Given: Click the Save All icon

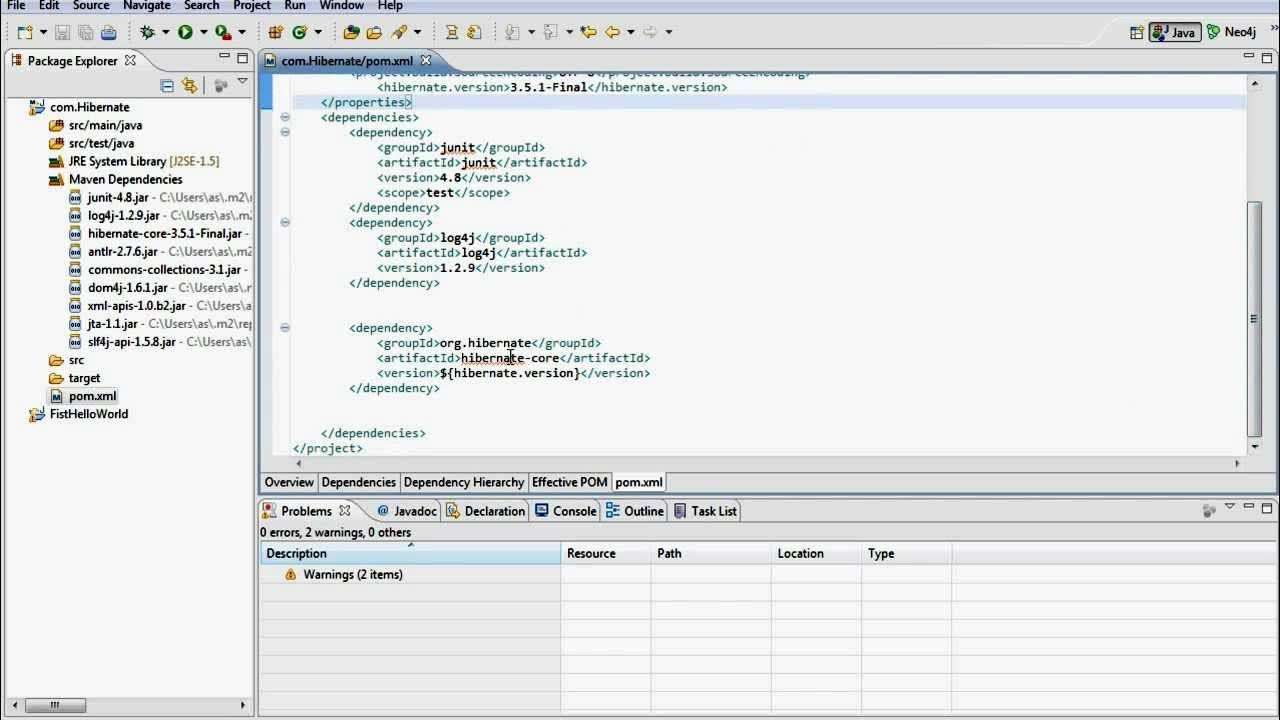Looking at the screenshot, I should (85, 32).
